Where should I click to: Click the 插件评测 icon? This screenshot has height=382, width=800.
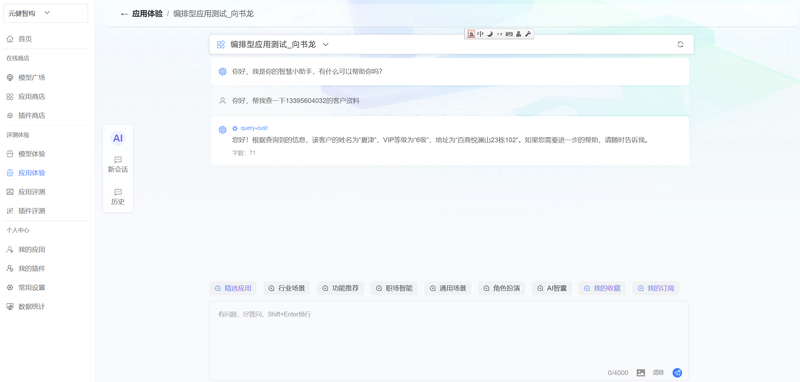tap(10, 211)
